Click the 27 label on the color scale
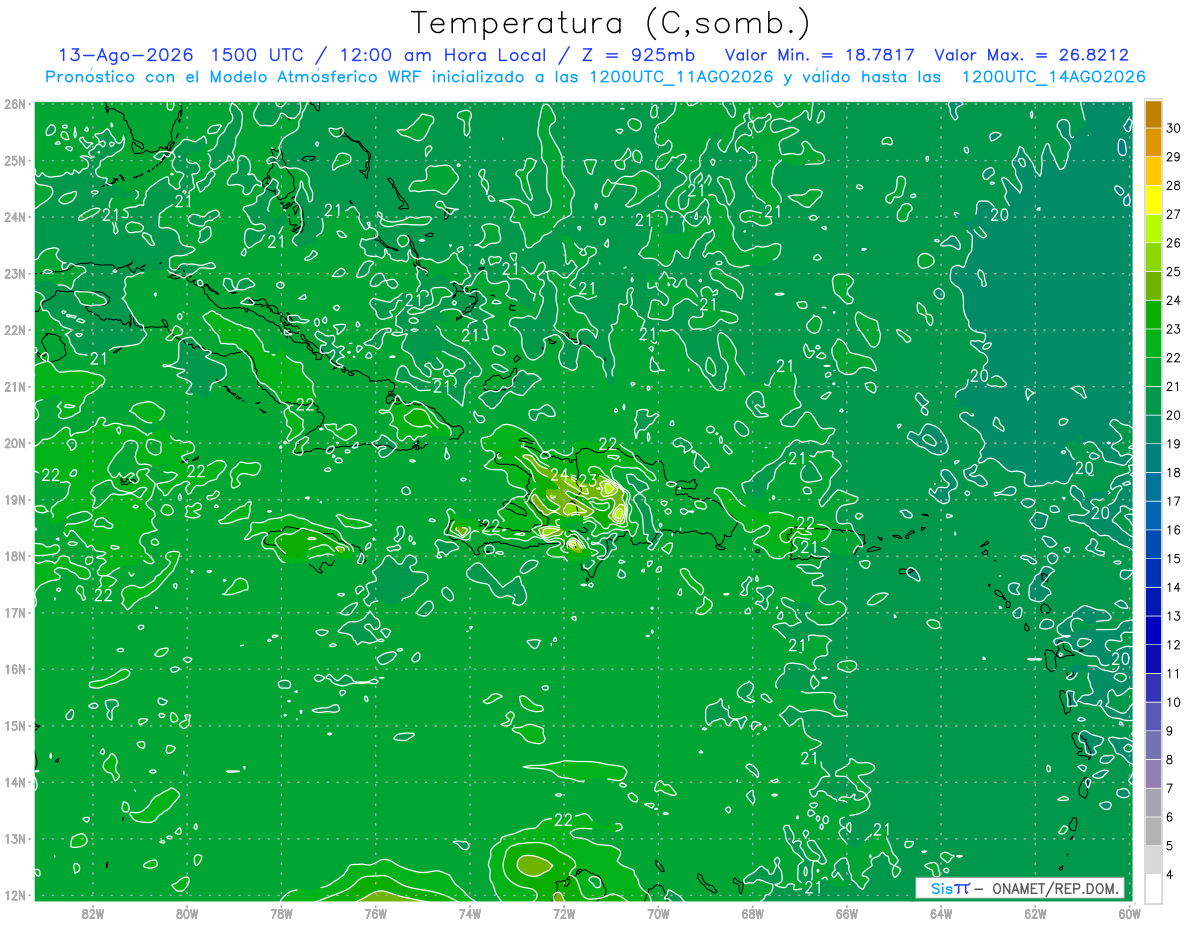Screen dimensions: 1200x927 pos(1174,214)
